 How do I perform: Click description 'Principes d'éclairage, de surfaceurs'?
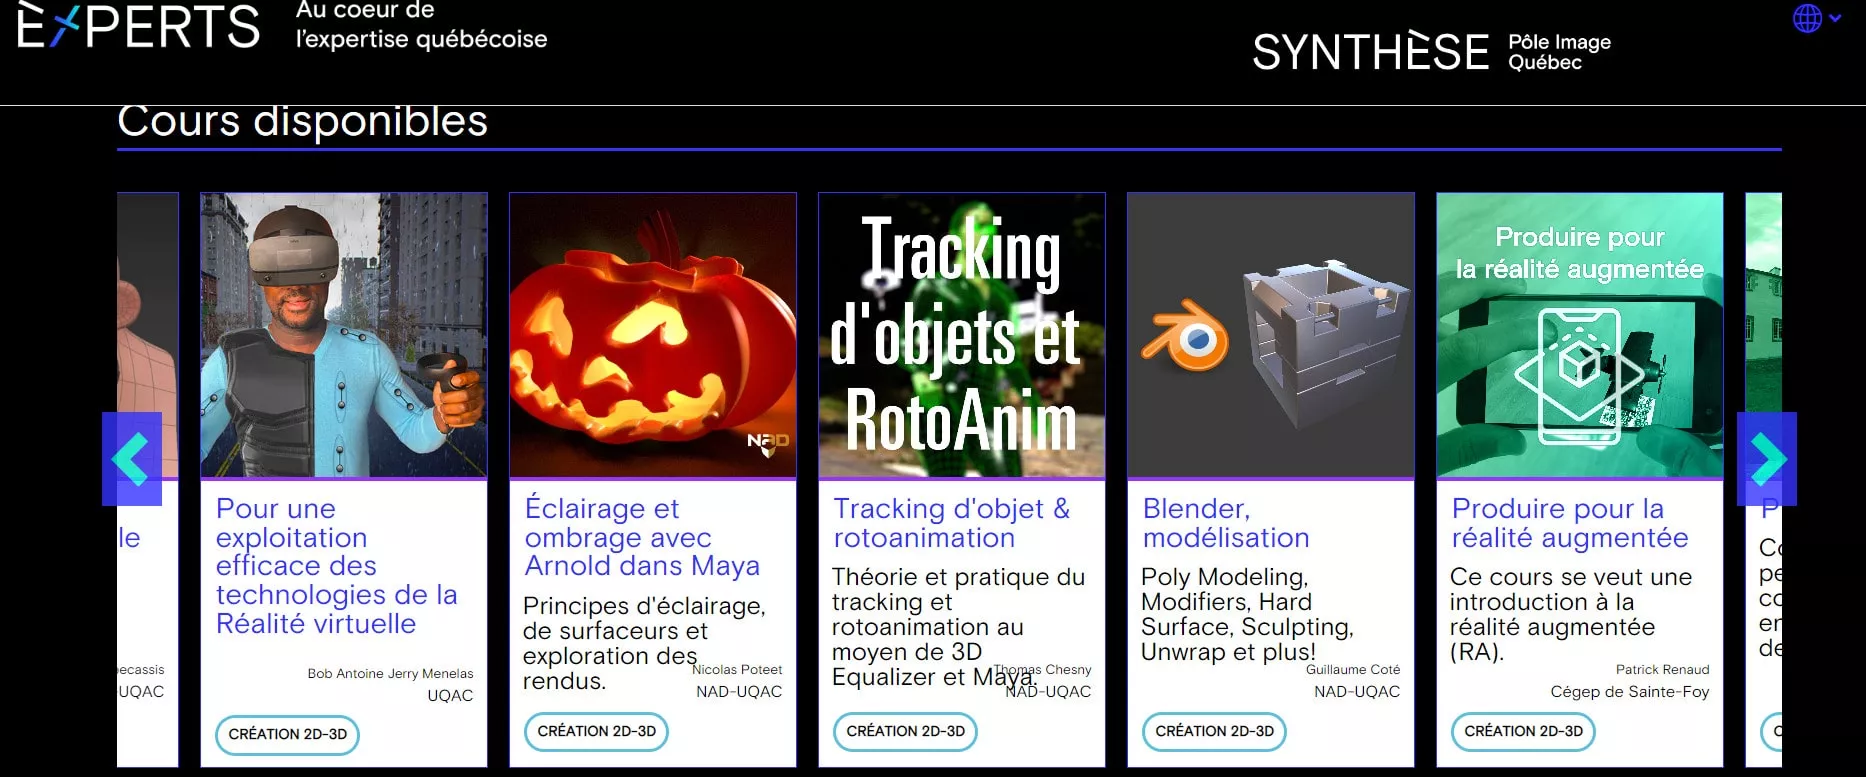(644, 643)
